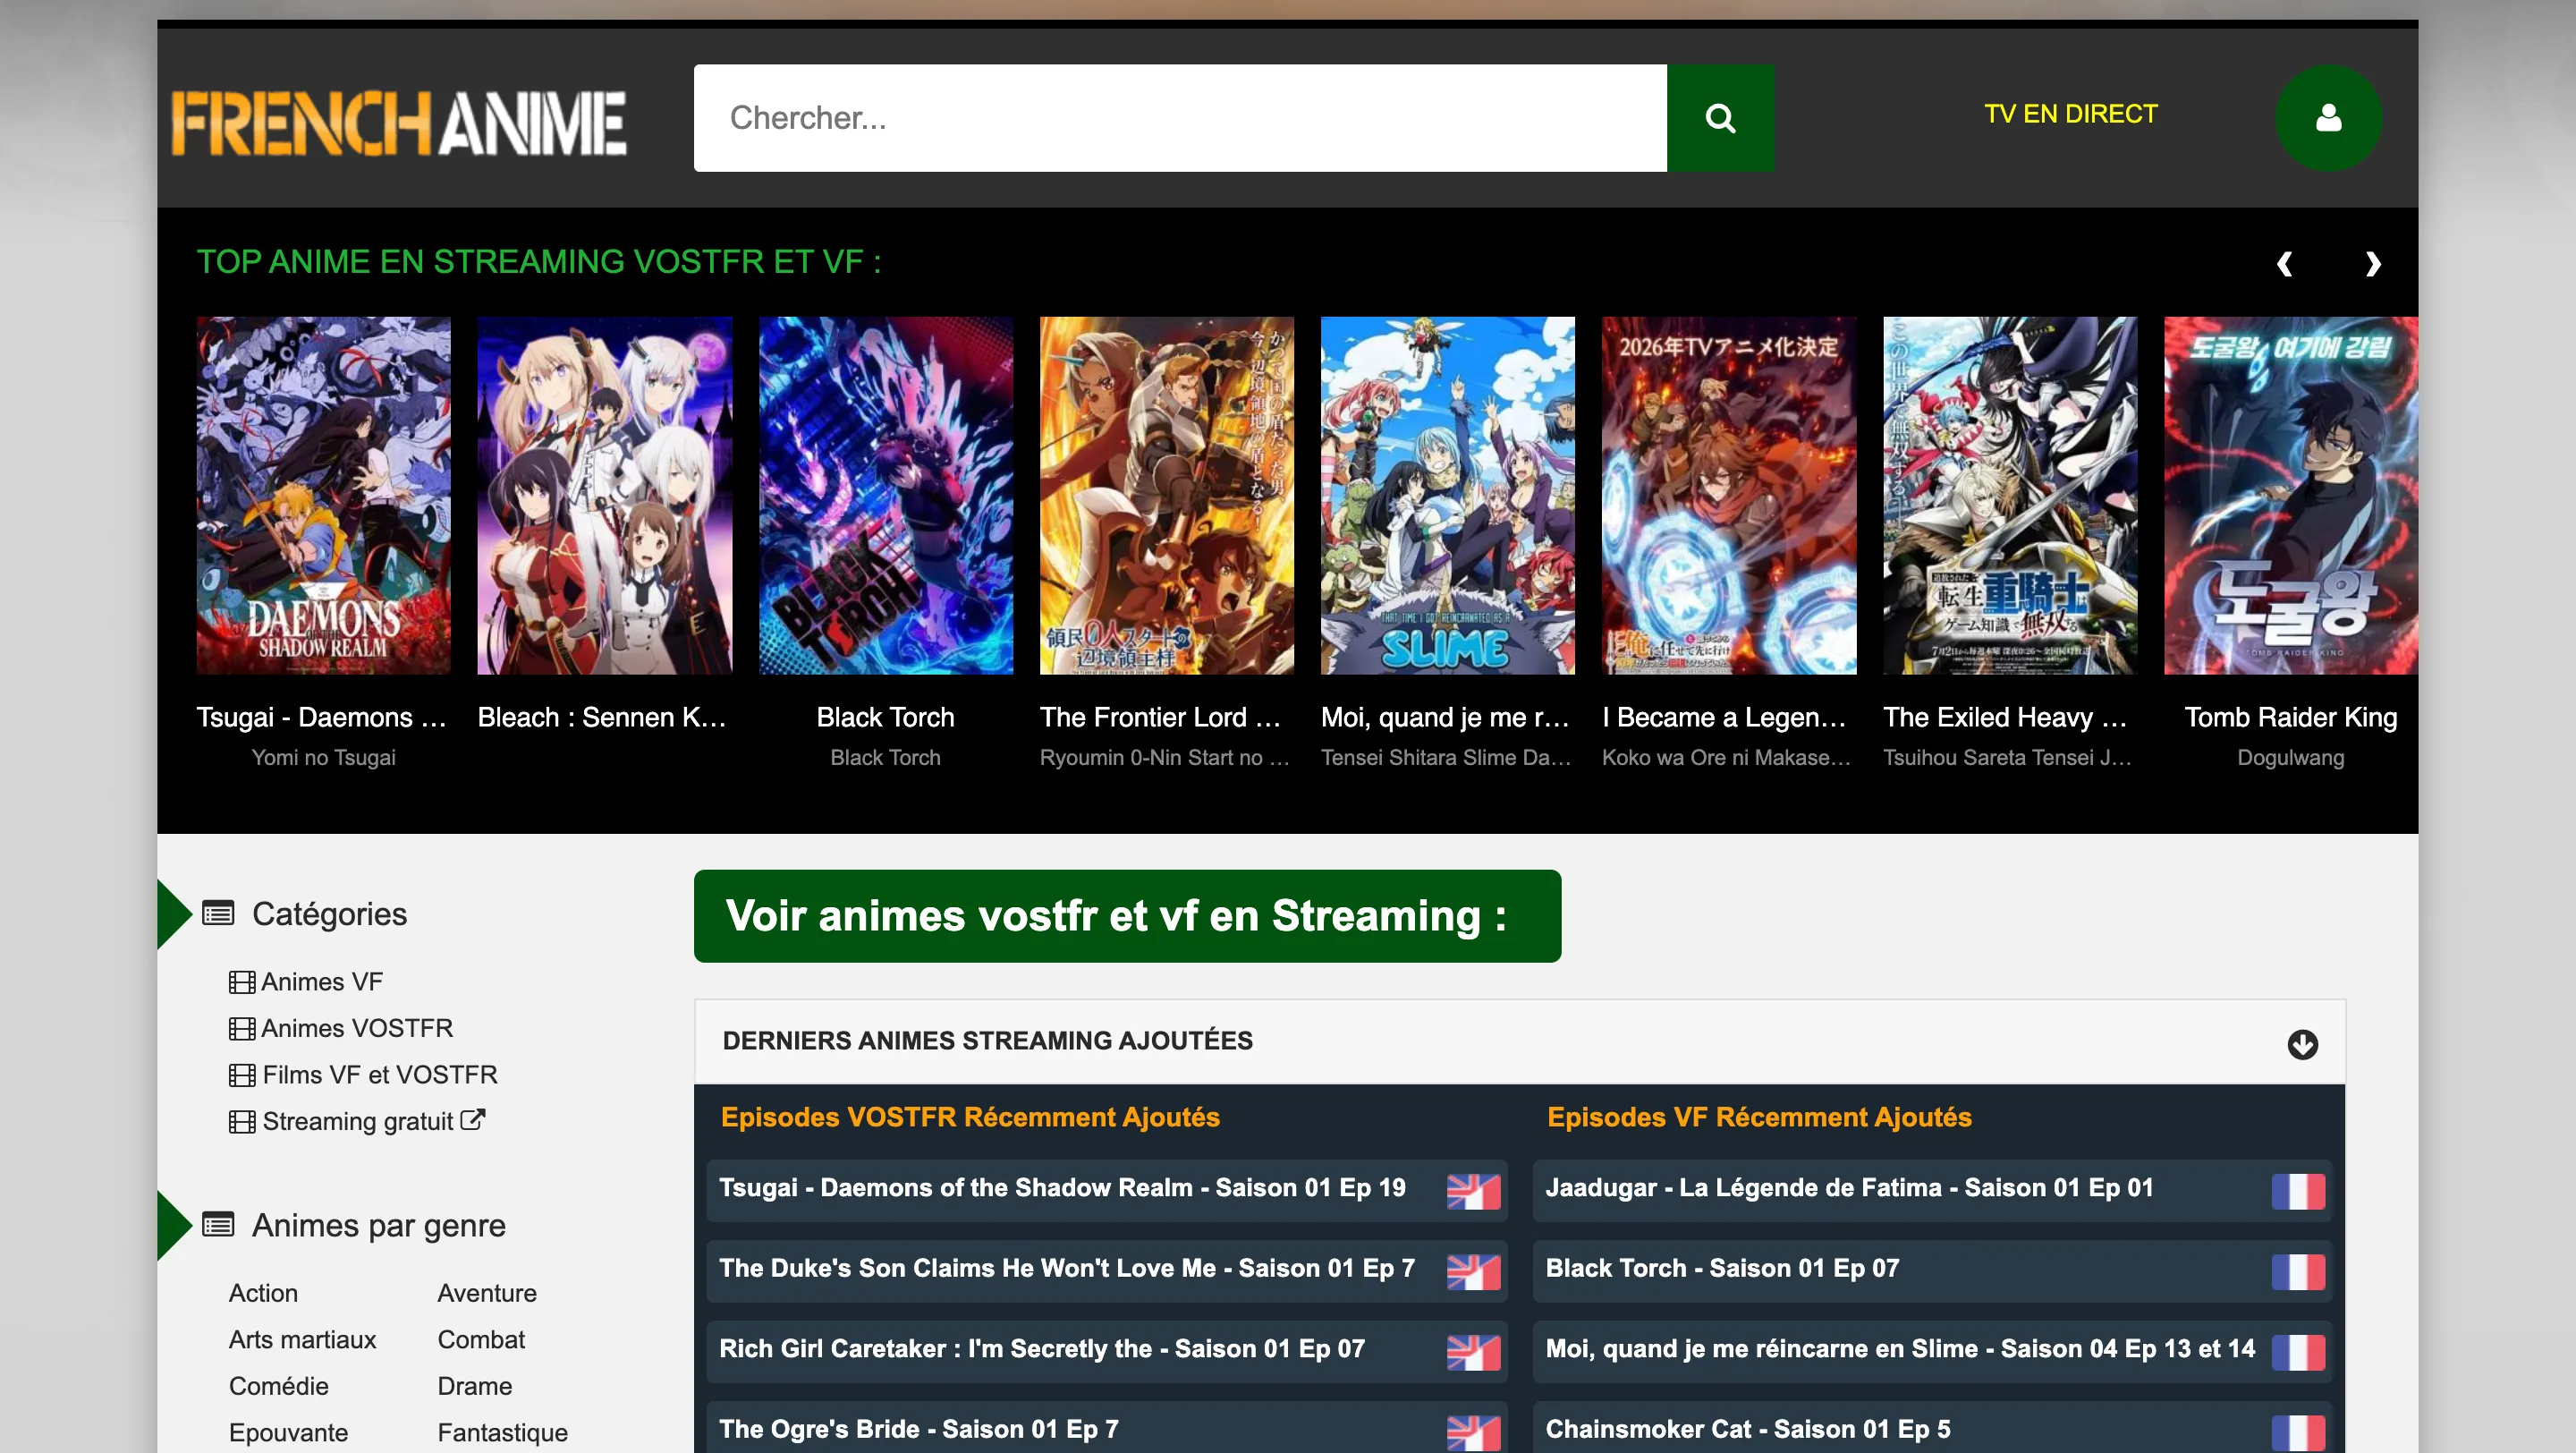Focus the Chercher search field
This screenshot has width=2576, height=1453.
(x=1180, y=118)
